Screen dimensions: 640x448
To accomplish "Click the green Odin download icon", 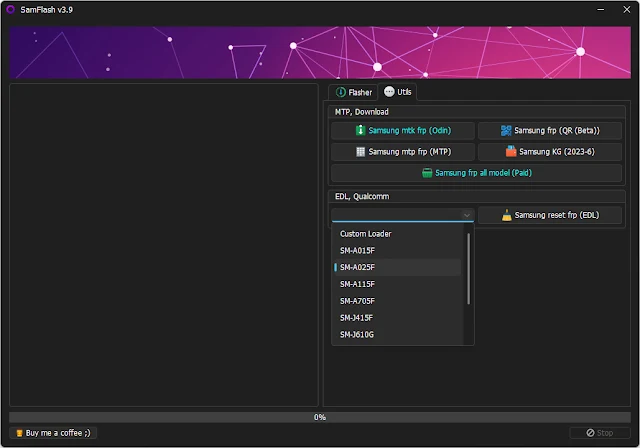I will click(360, 130).
